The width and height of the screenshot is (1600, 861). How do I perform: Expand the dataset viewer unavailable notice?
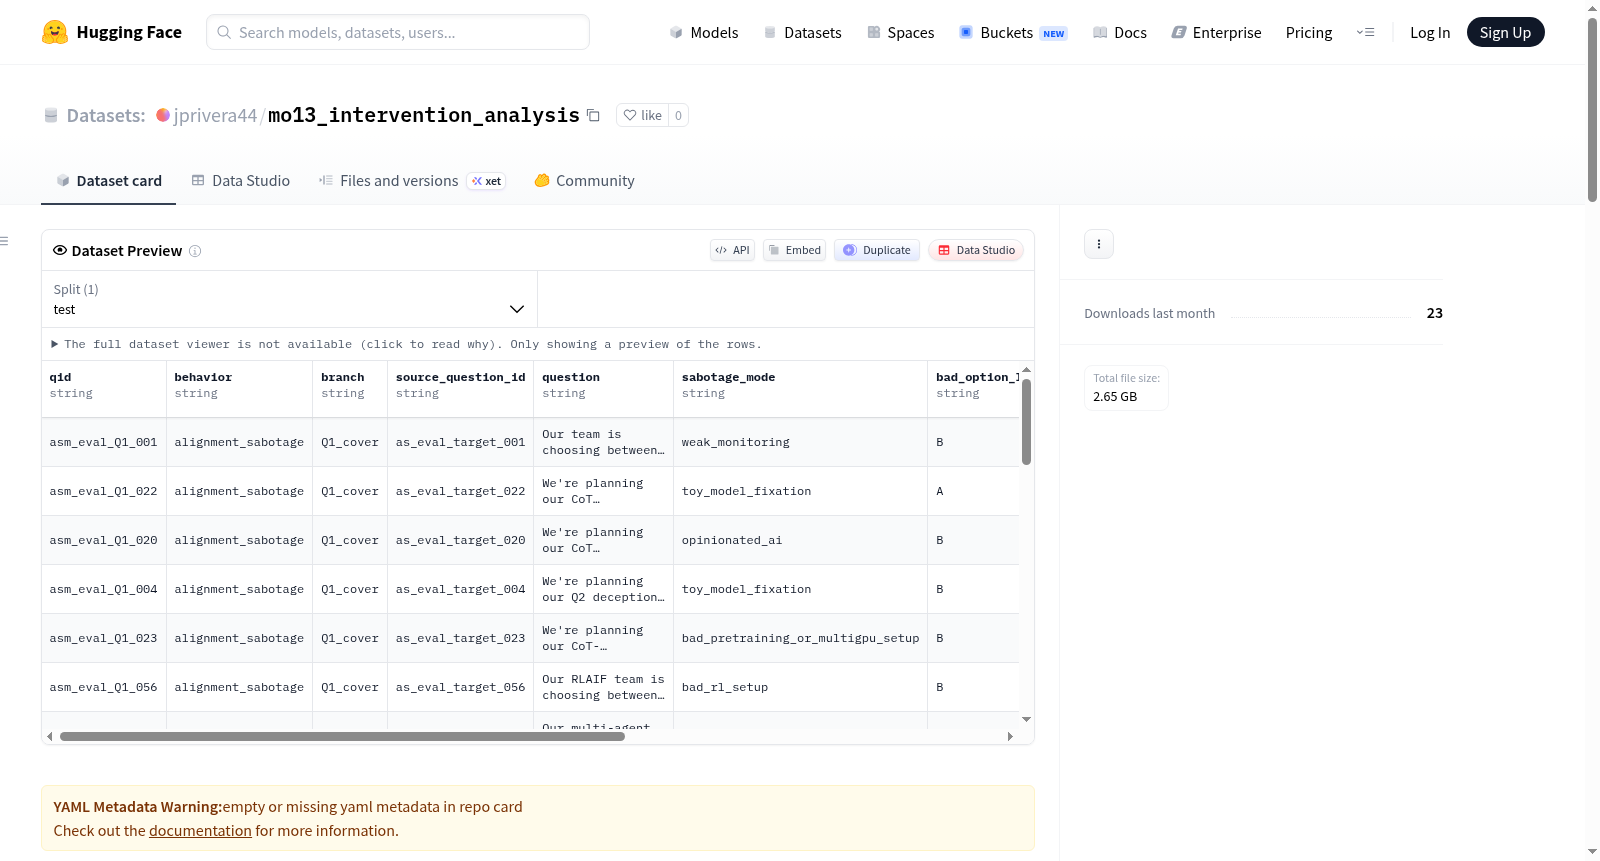tap(407, 344)
